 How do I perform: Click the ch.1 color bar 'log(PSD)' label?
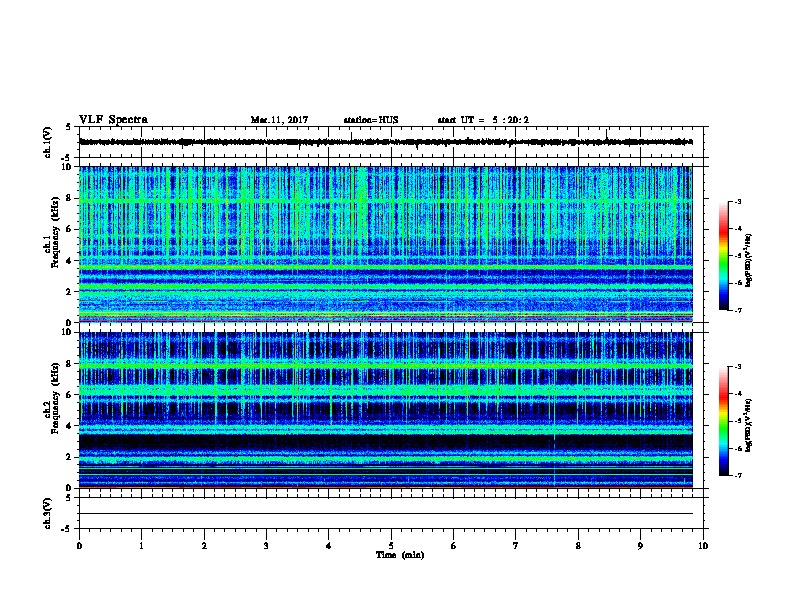(x=748, y=260)
